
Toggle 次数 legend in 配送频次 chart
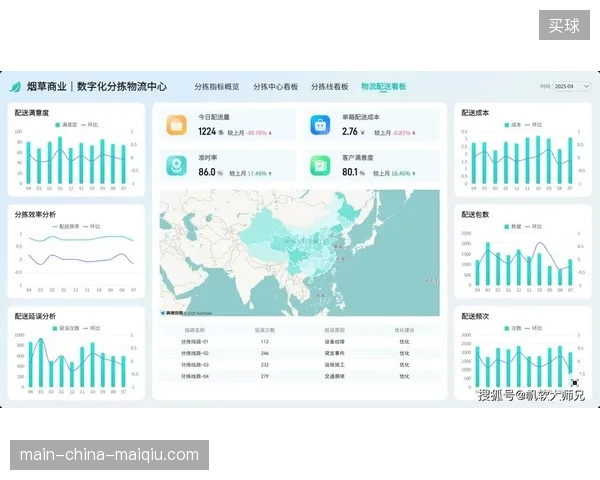513,328
